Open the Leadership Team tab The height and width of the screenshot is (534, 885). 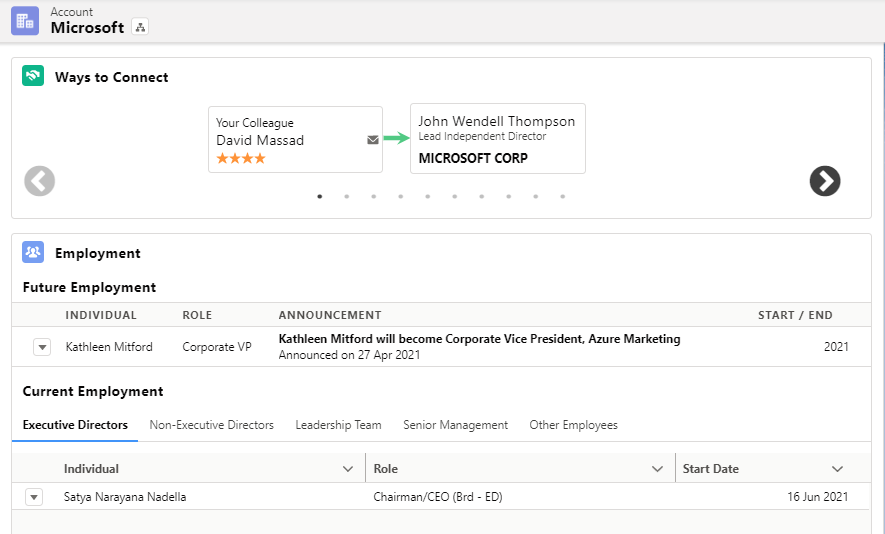[339, 425]
